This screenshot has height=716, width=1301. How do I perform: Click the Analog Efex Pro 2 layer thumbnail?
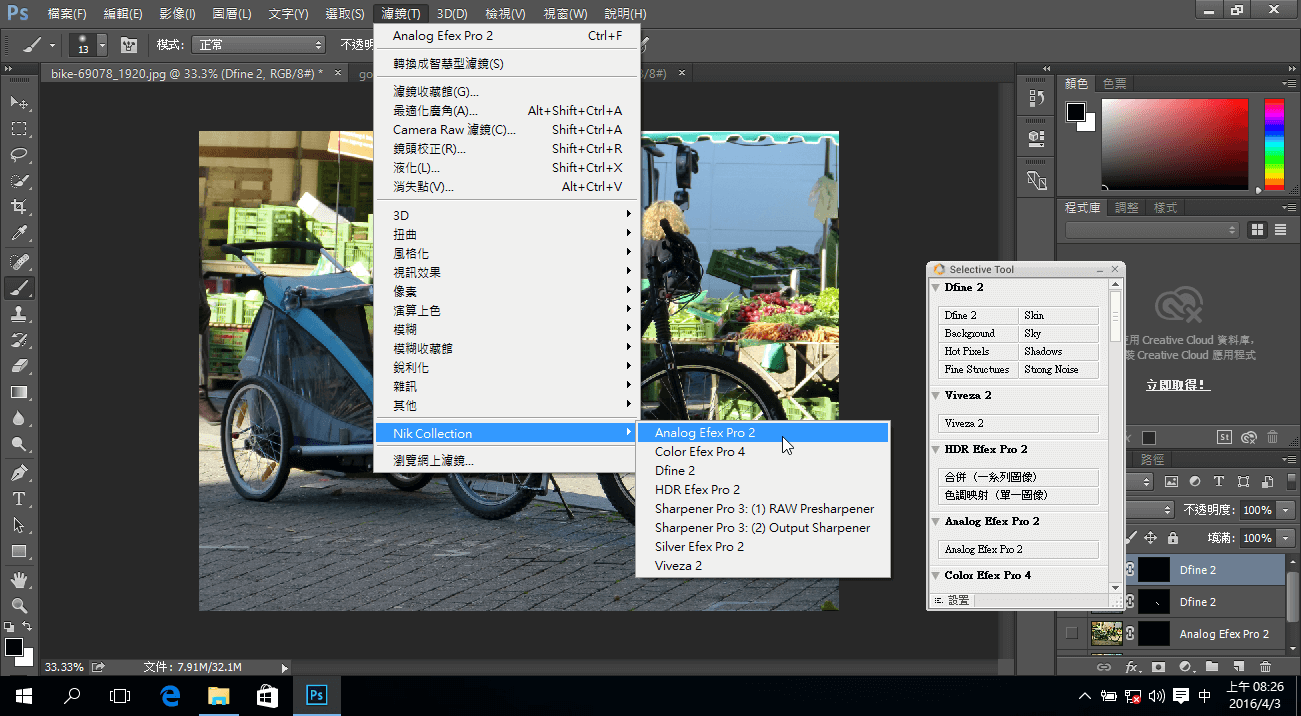[1107, 633]
